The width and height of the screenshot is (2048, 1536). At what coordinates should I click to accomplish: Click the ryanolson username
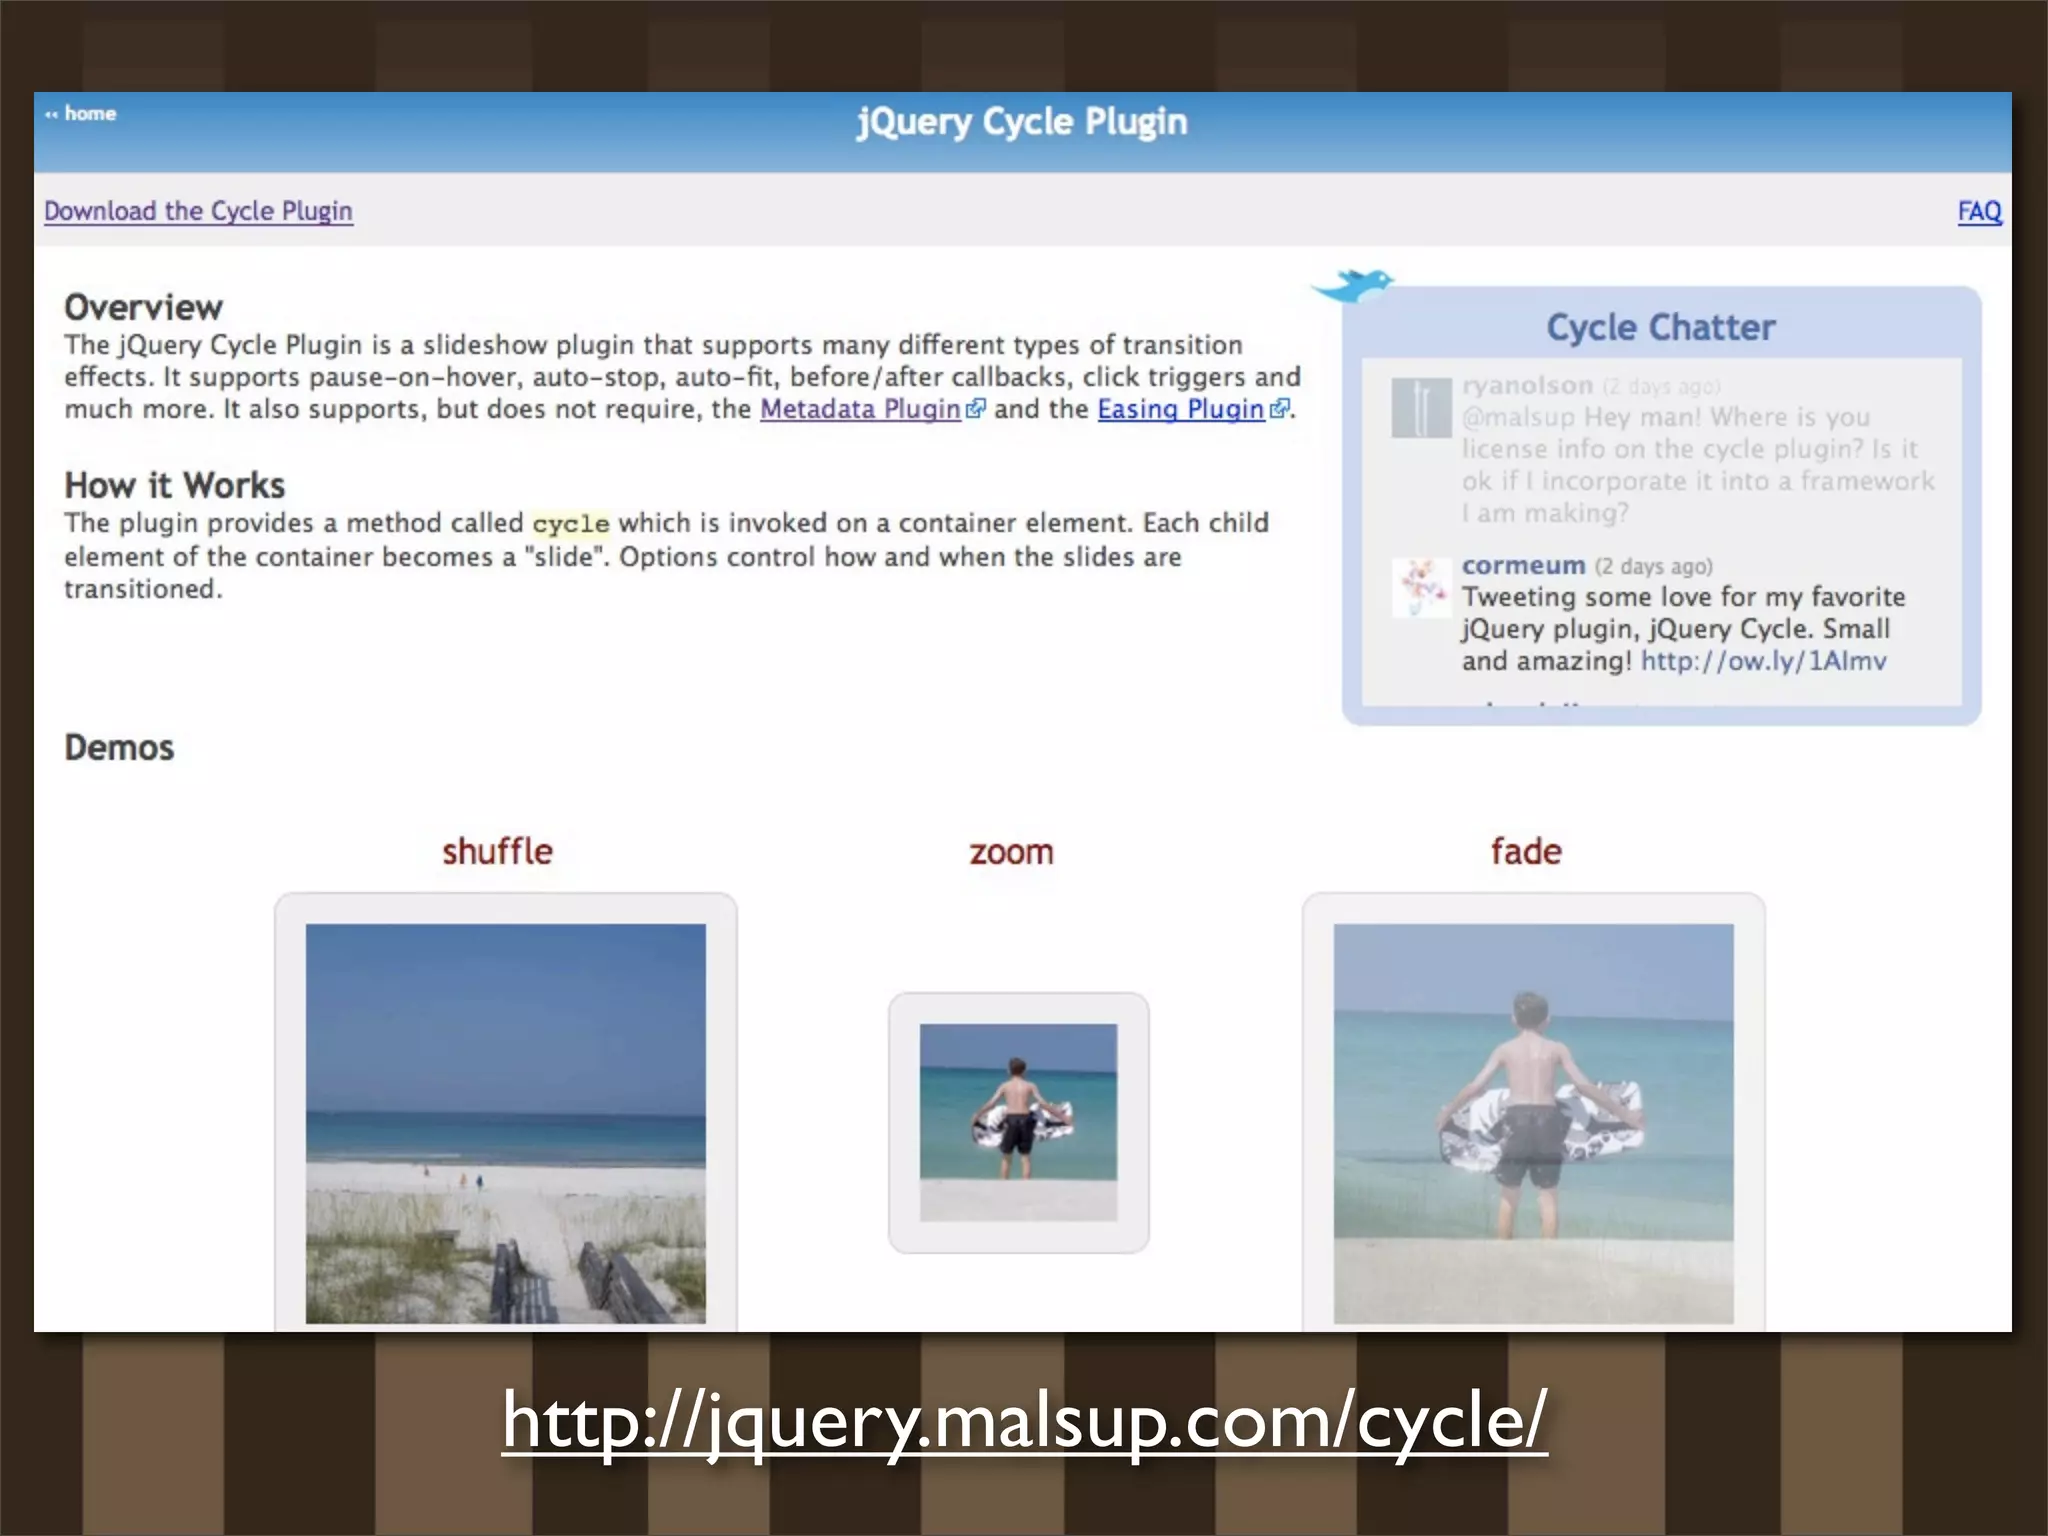(1527, 386)
